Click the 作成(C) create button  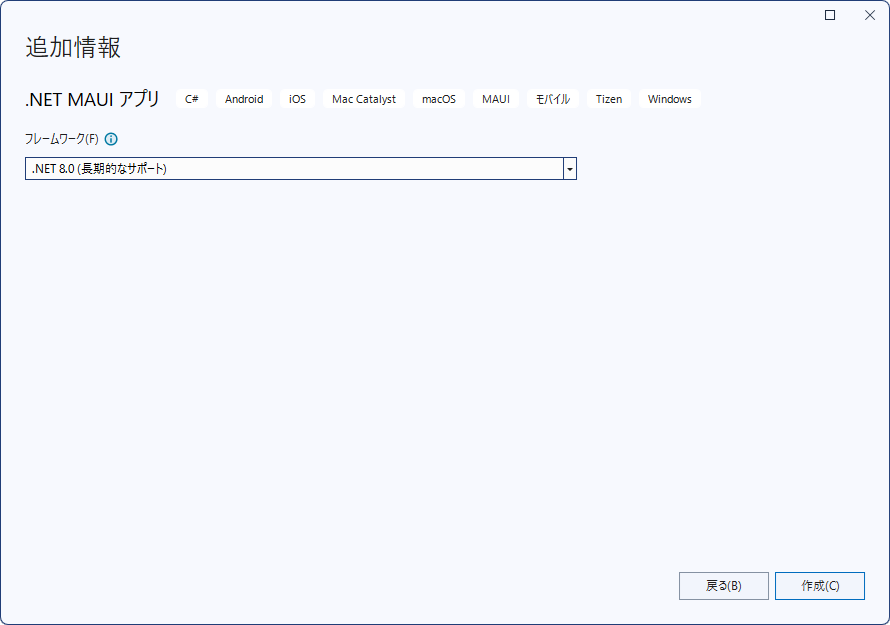click(x=820, y=586)
